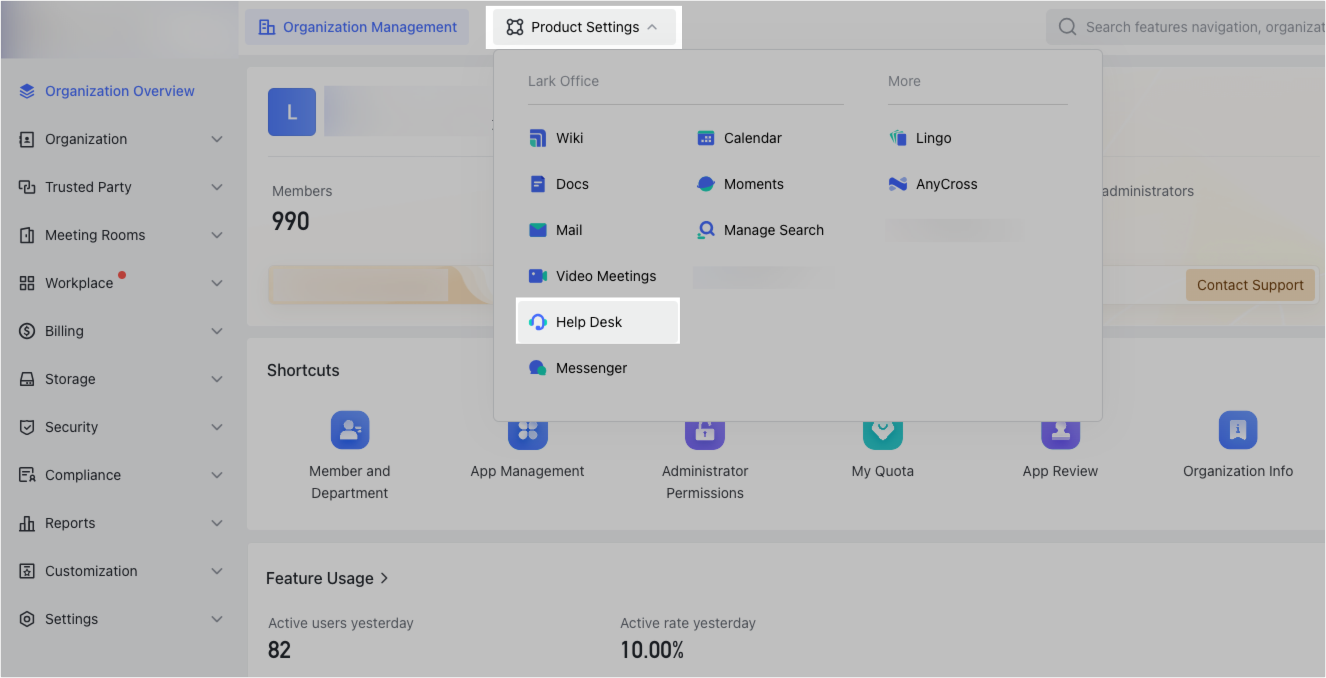Click the Docs product icon

538,184
